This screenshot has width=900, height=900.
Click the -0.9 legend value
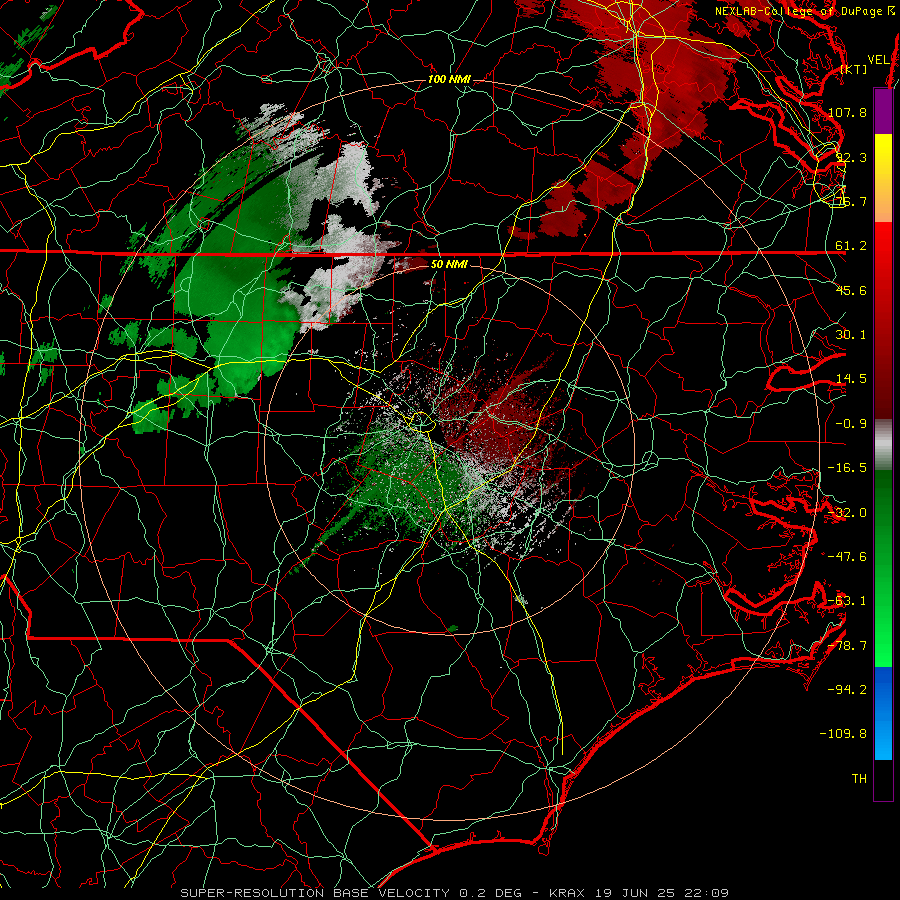(851, 424)
